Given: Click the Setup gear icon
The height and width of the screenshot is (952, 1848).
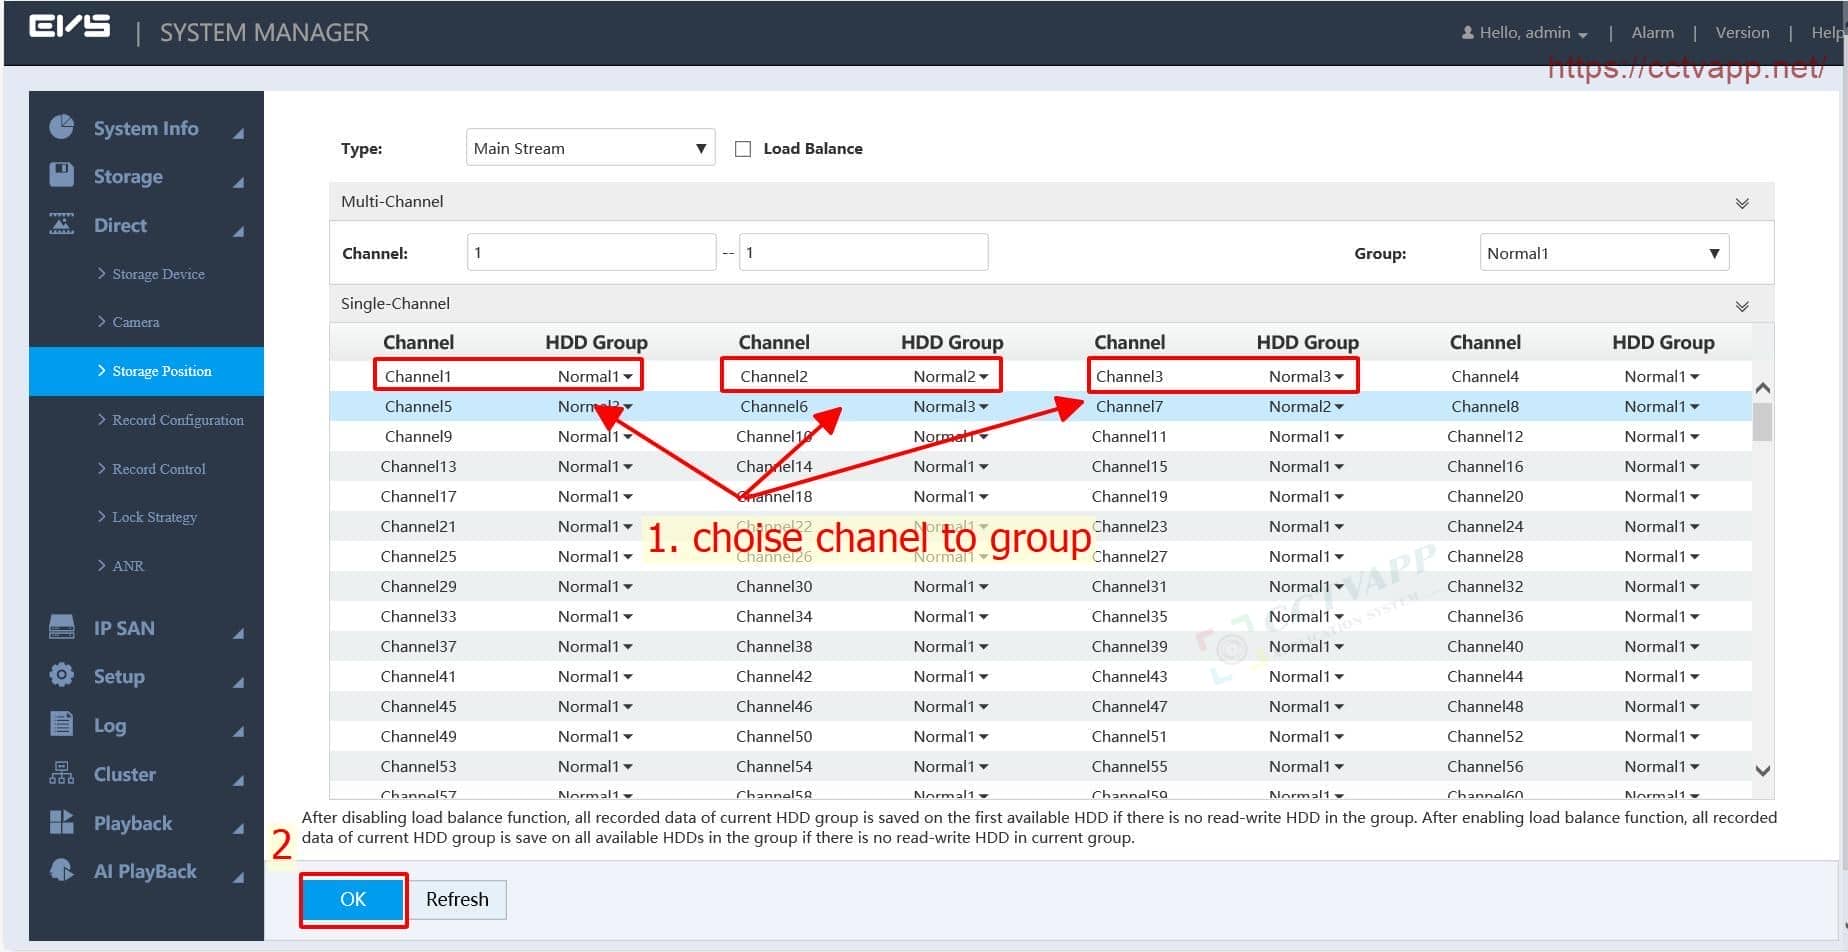Looking at the screenshot, I should pyautogui.click(x=62, y=675).
